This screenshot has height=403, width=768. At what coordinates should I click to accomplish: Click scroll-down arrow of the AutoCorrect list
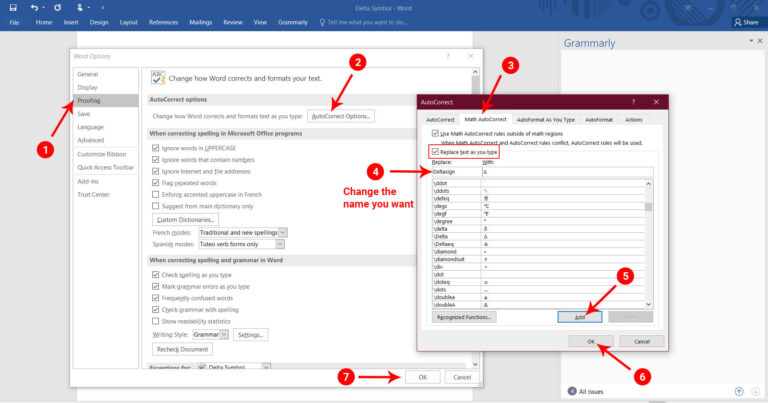[648, 305]
